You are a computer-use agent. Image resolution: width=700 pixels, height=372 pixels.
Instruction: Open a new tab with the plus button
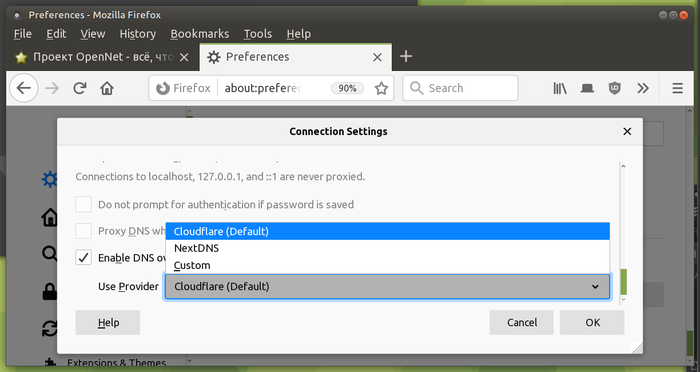[x=405, y=57]
